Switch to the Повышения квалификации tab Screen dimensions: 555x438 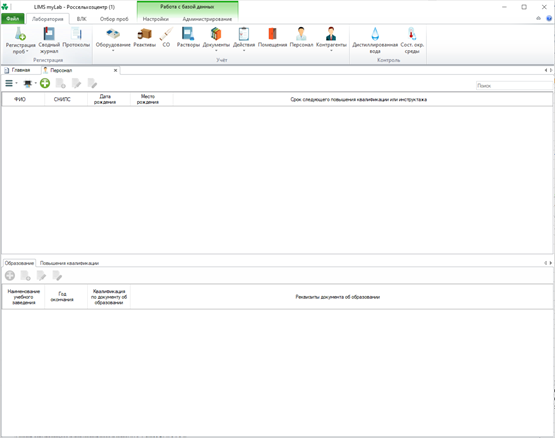tap(69, 263)
